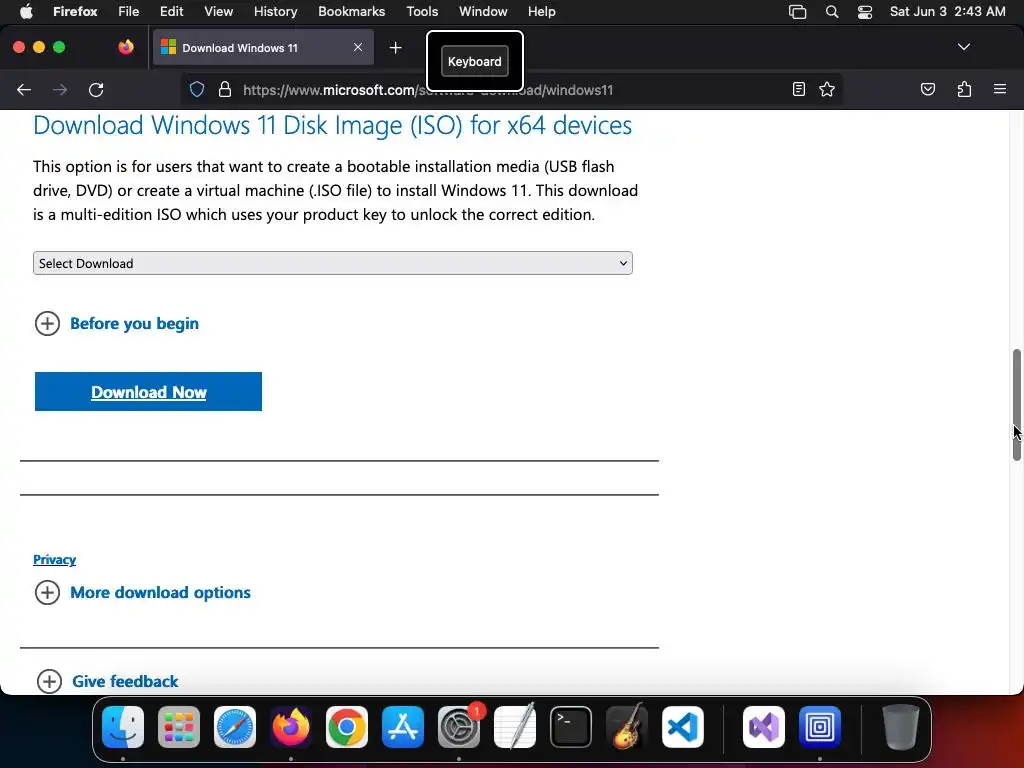Open System Settings from the Dock

click(x=458, y=727)
